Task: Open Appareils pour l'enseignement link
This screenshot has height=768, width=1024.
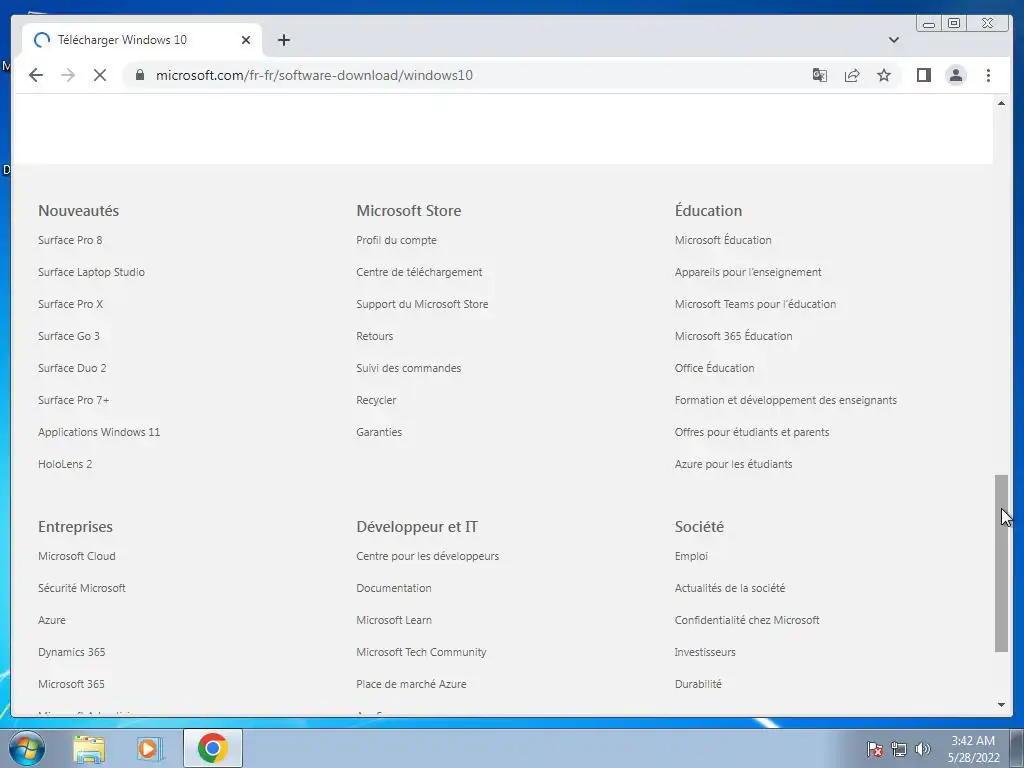Action: click(748, 272)
